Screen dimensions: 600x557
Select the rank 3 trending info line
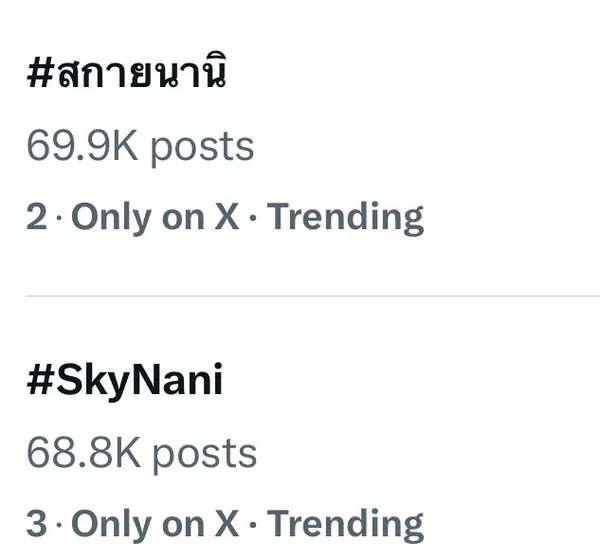pos(225,523)
